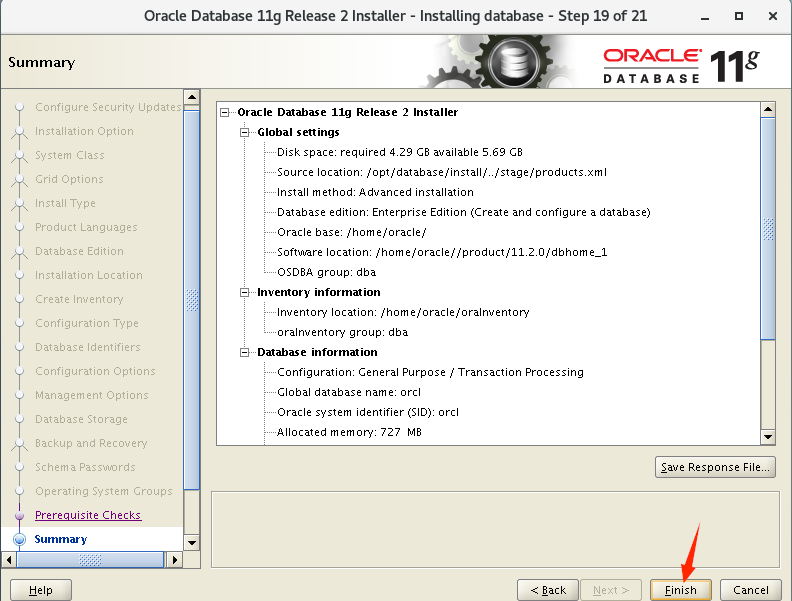Click the steps sidebar horizontal scrollbar thumb

pyautogui.click(x=90, y=560)
